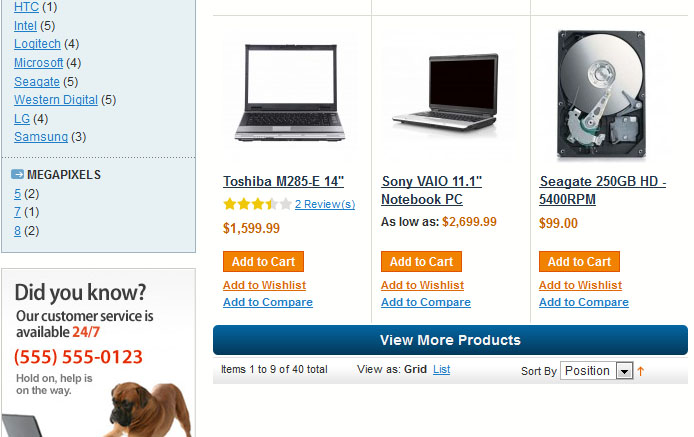Filter by Logitech manufacturer
Viewport: 694px width, 437px height.
click(37, 44)
